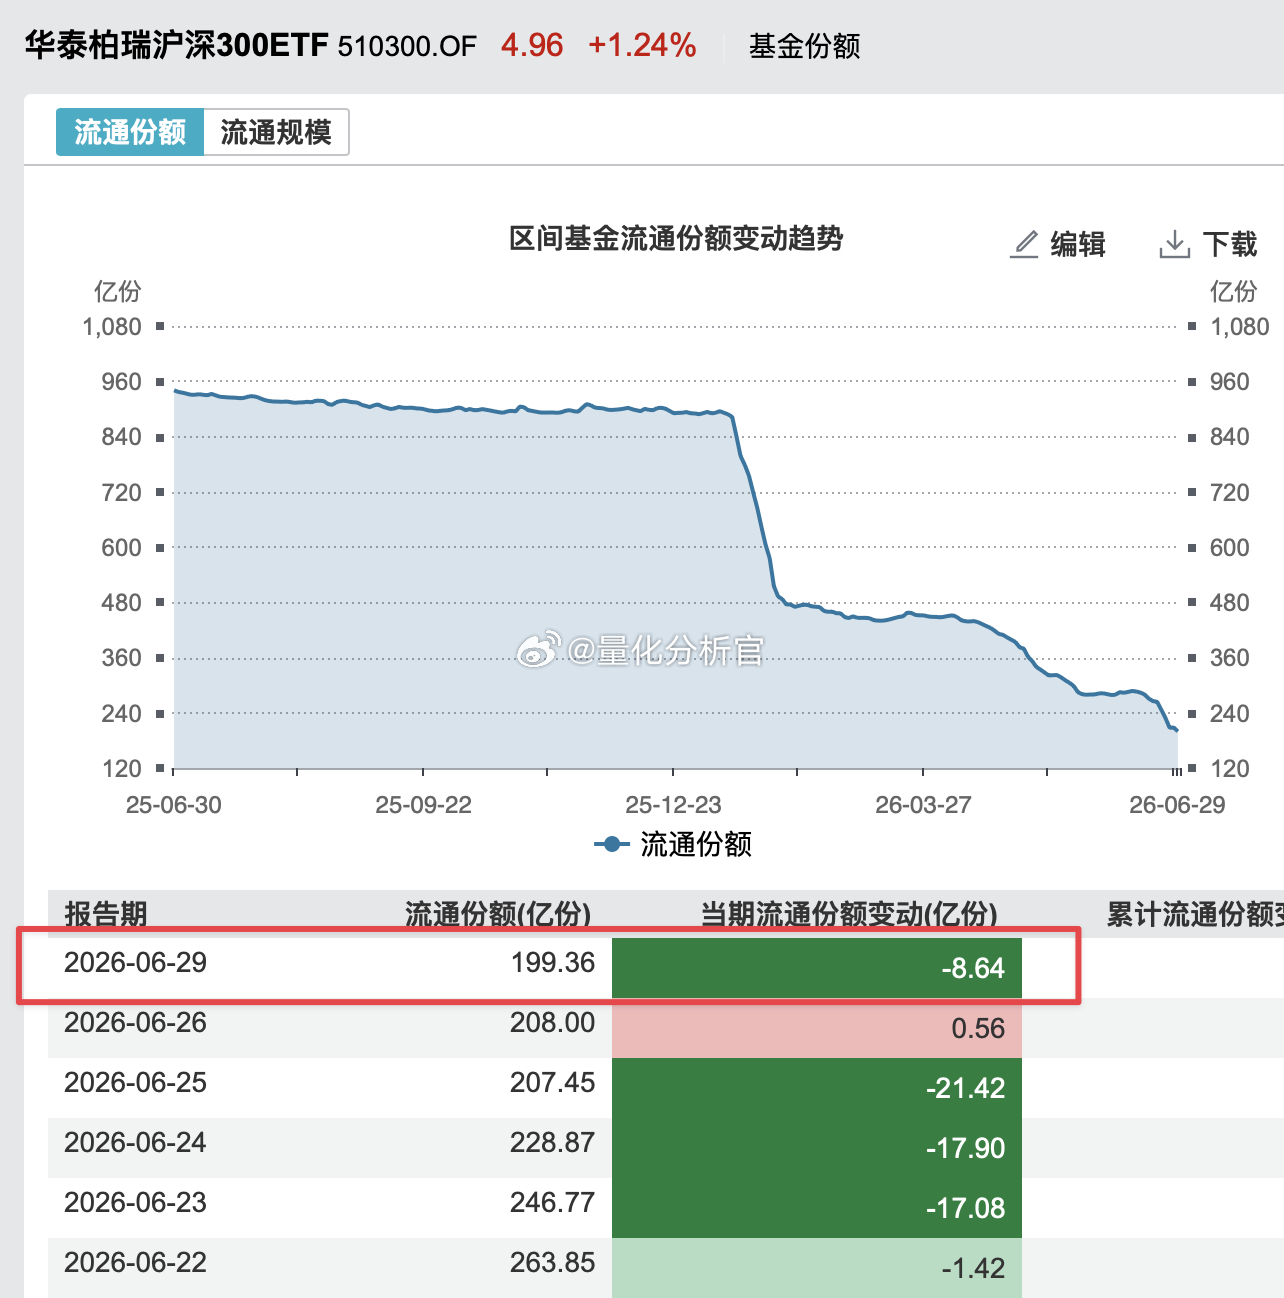
Task: Click x-axis date label 26-06-29
Action: (x=1177, y=804)
